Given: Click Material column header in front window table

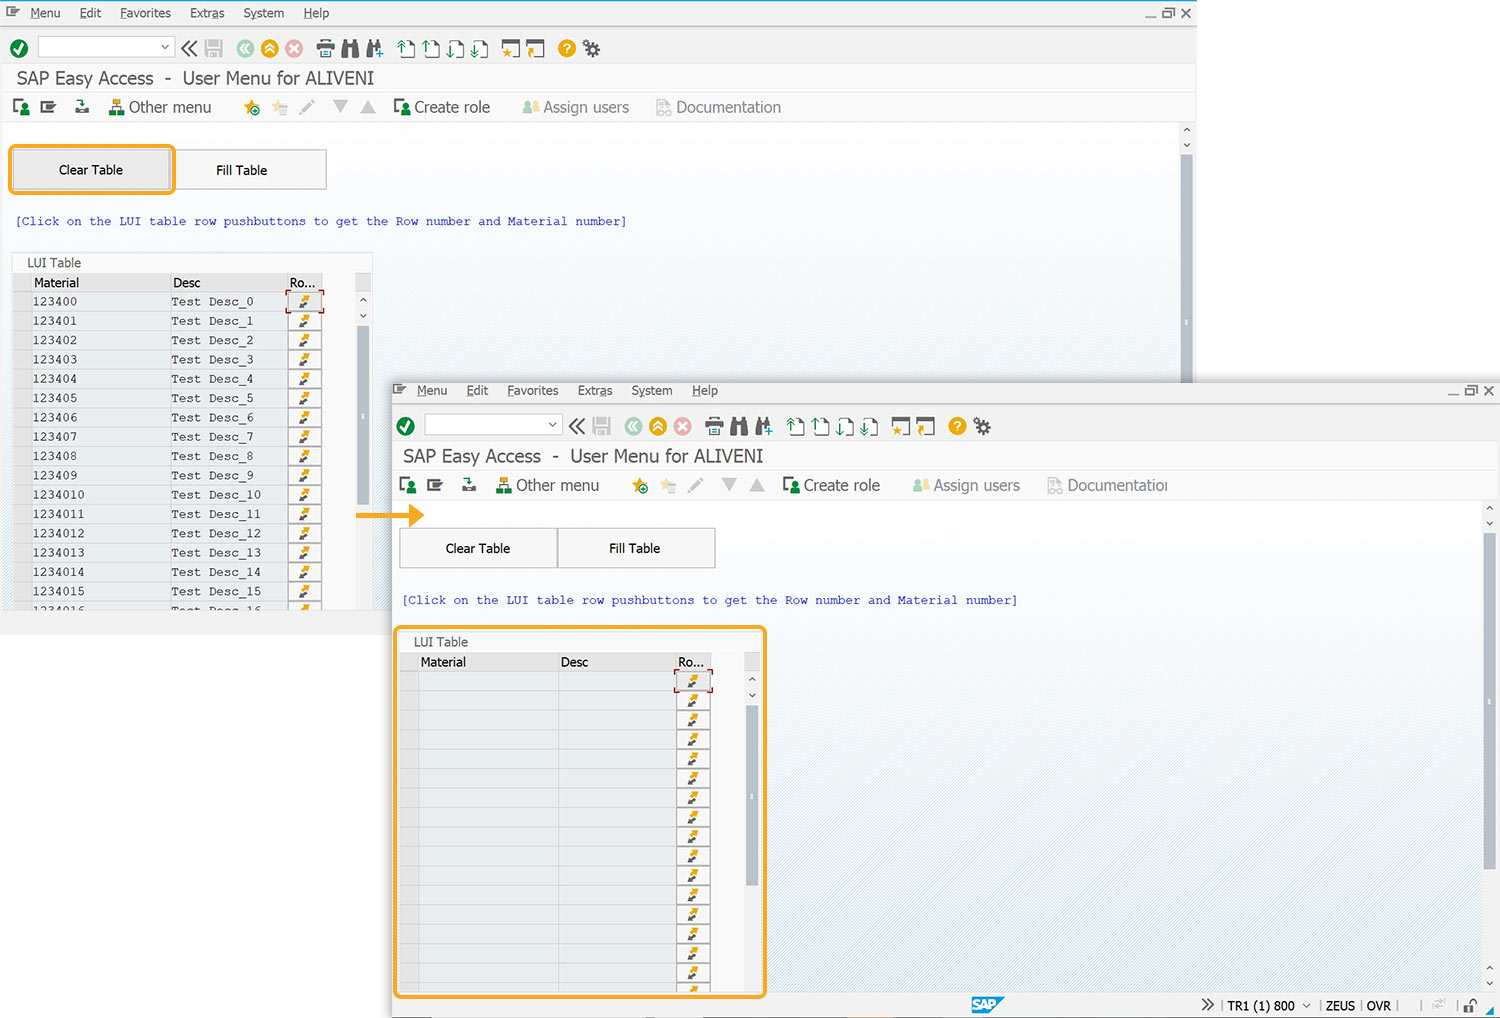Looking at the screenshot, I should [488, 662].
